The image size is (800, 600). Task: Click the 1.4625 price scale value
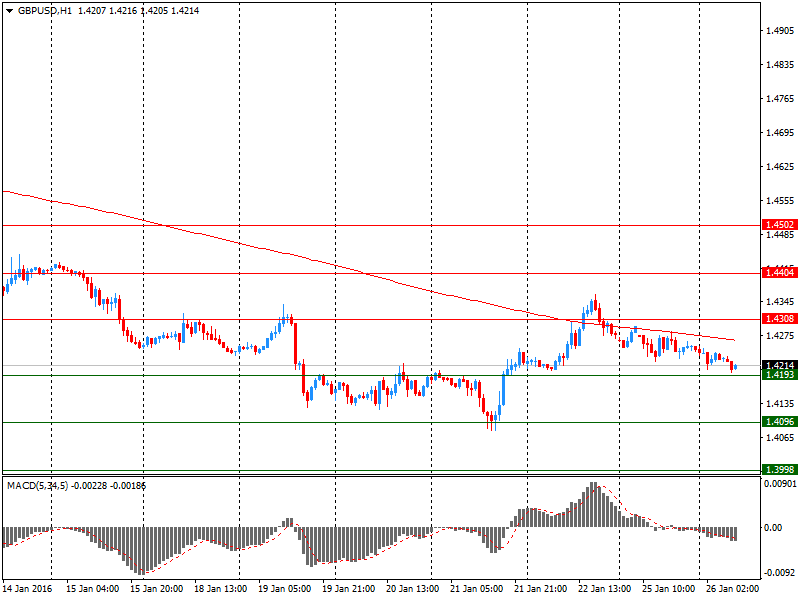781,167
